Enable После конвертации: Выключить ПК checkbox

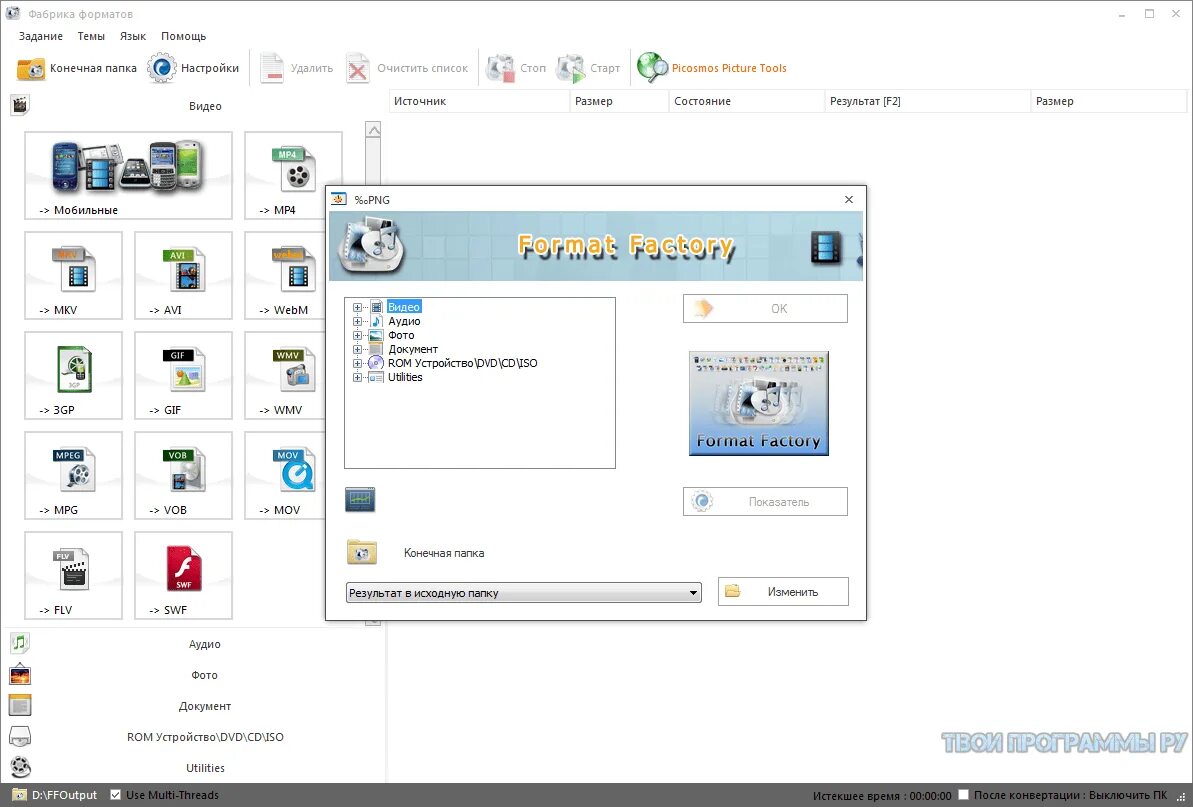963,795
